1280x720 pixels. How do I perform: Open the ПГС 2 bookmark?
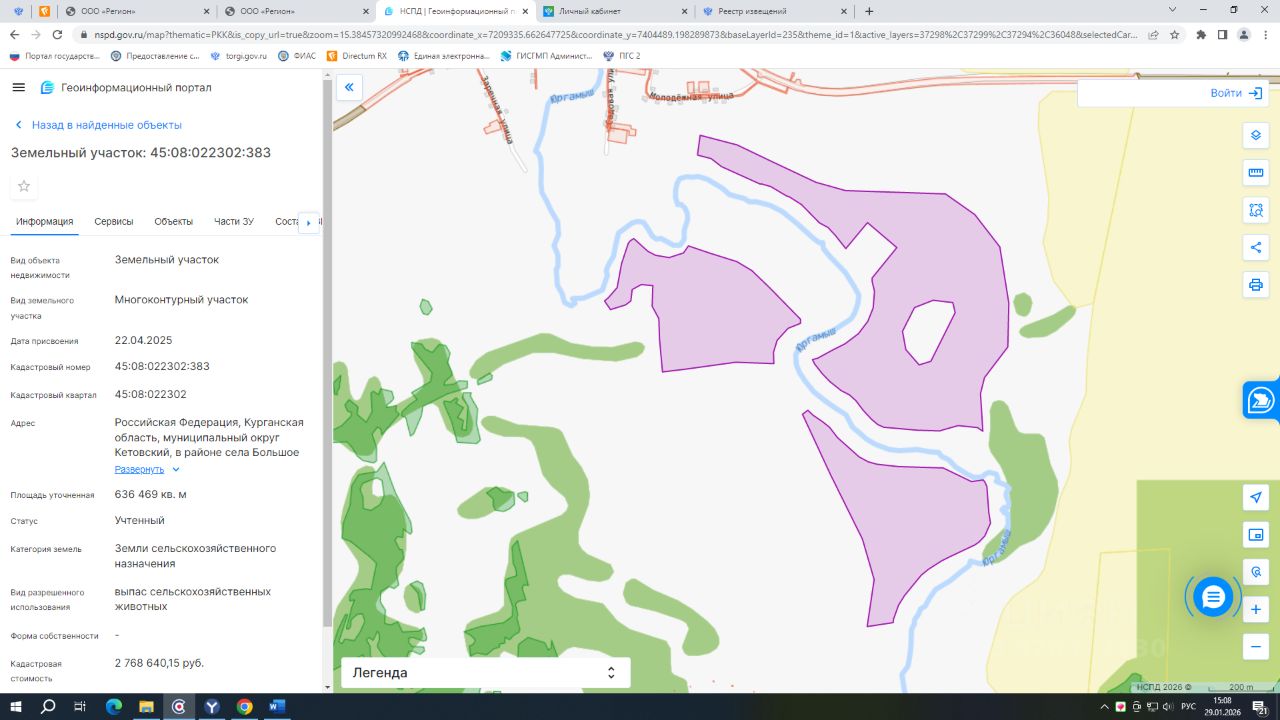(x=621, y=56)
